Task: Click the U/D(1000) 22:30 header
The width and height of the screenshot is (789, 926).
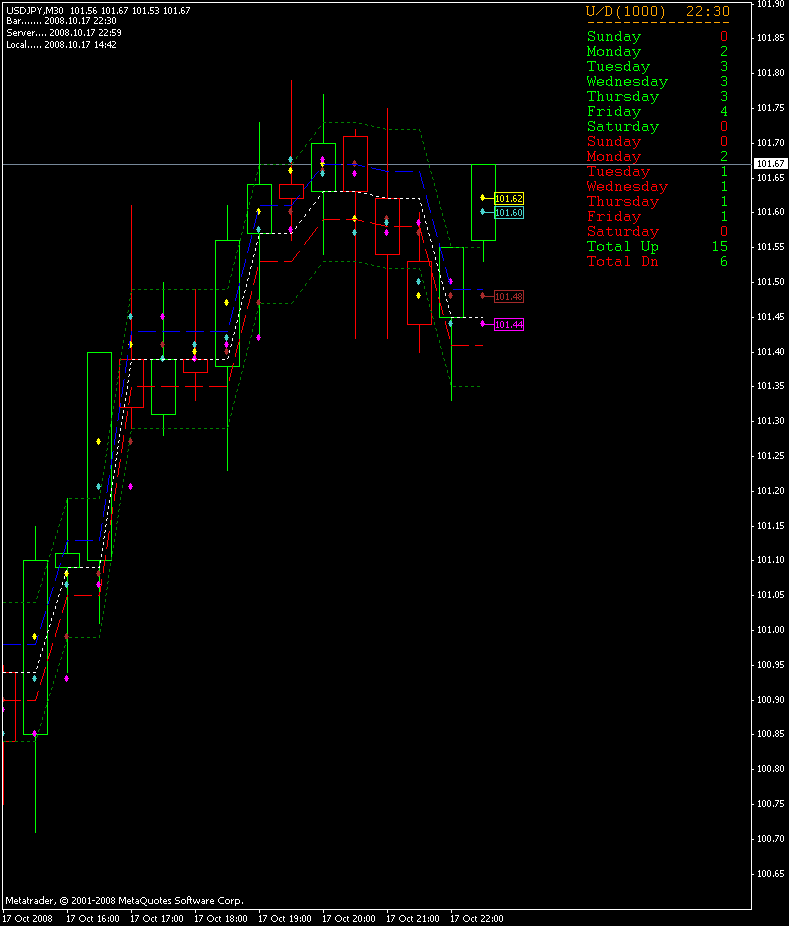Action: [658, 11]
